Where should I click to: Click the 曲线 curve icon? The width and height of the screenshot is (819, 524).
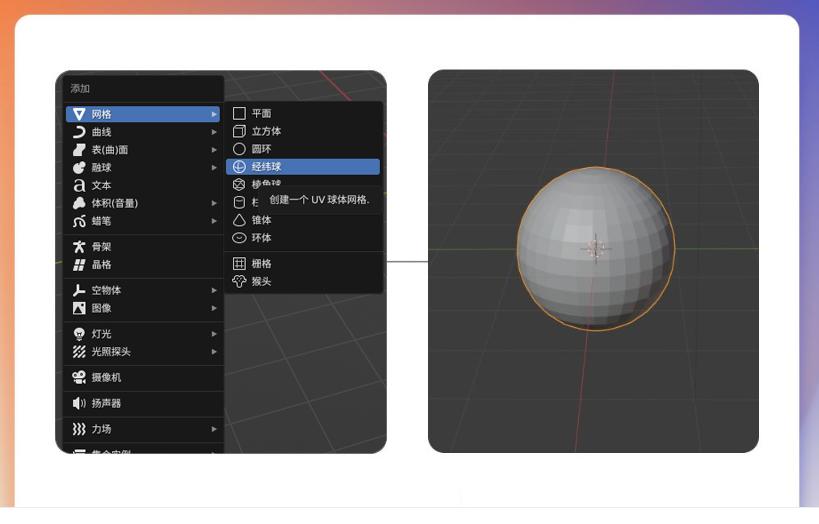(79, 132)
